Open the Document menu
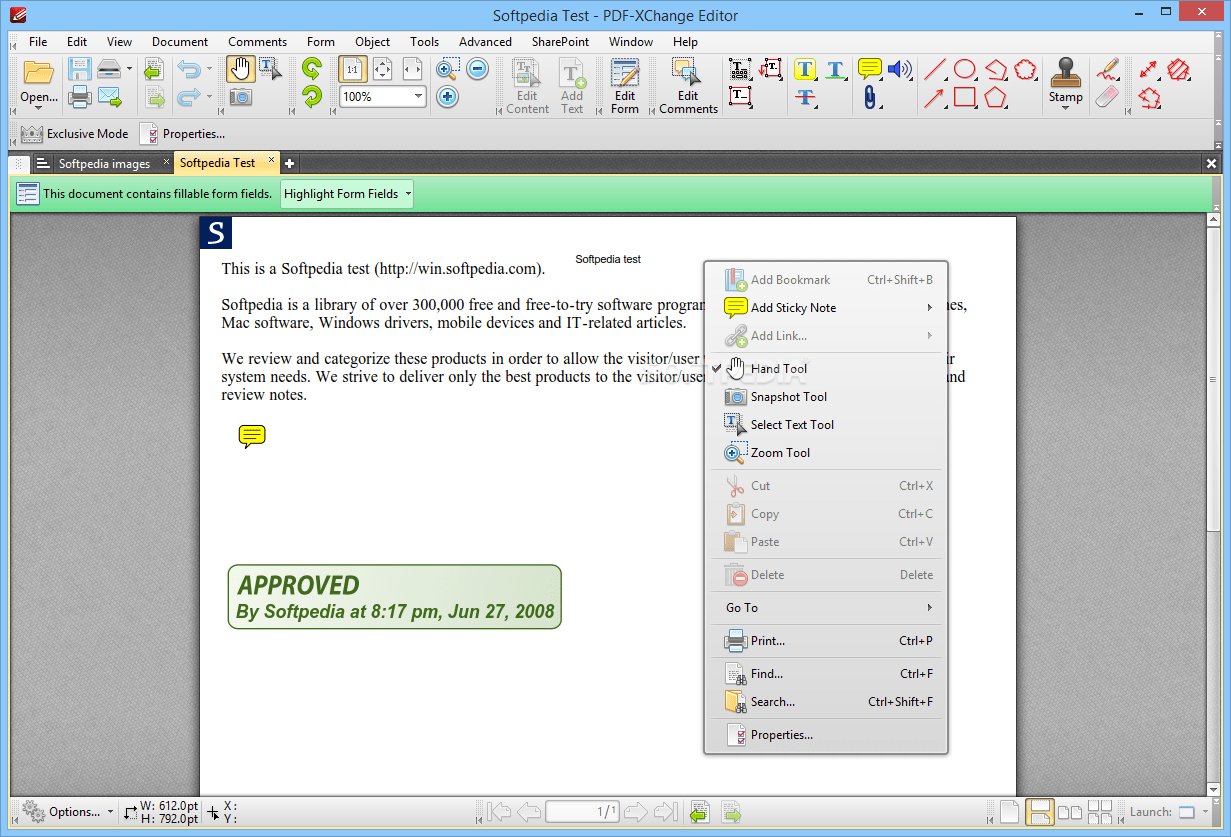 pyautogui.click(x=180, y=42)
